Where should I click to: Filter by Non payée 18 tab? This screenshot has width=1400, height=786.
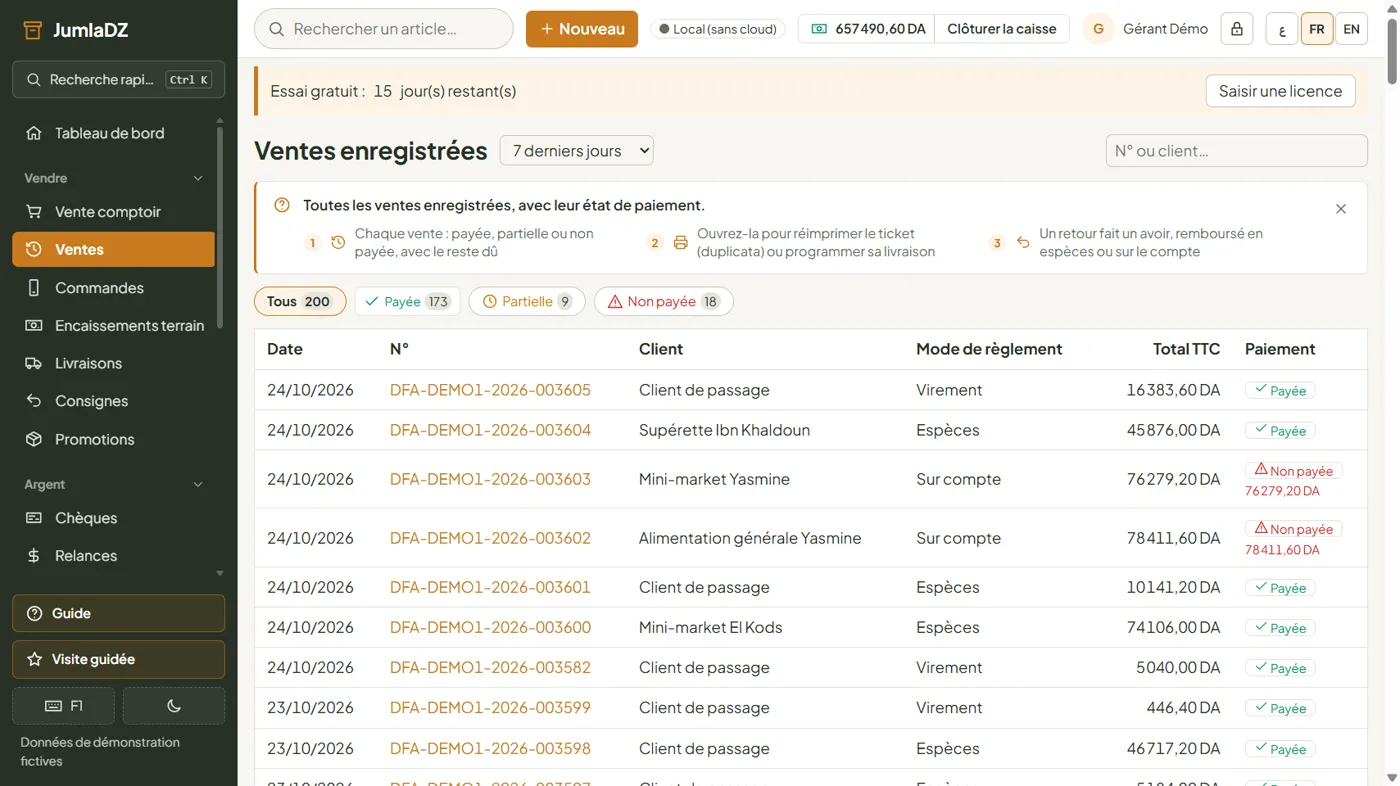[x=664, y=301]
